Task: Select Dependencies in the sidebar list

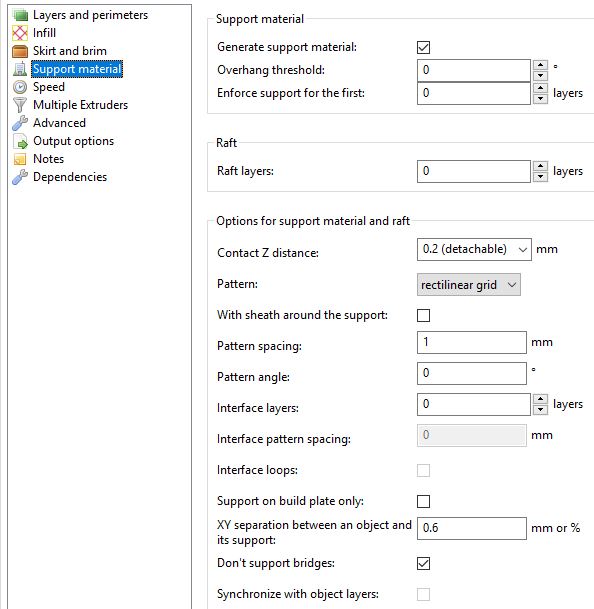Action: (70, 177)
